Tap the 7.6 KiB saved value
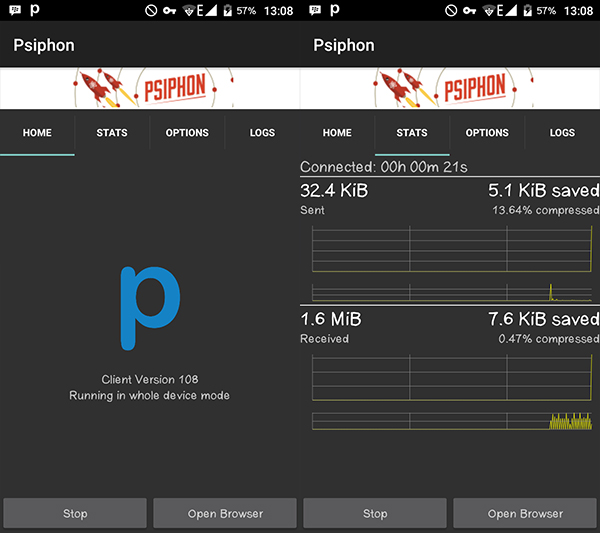This screenshot has width=600, height=533. tap(544, 319)
